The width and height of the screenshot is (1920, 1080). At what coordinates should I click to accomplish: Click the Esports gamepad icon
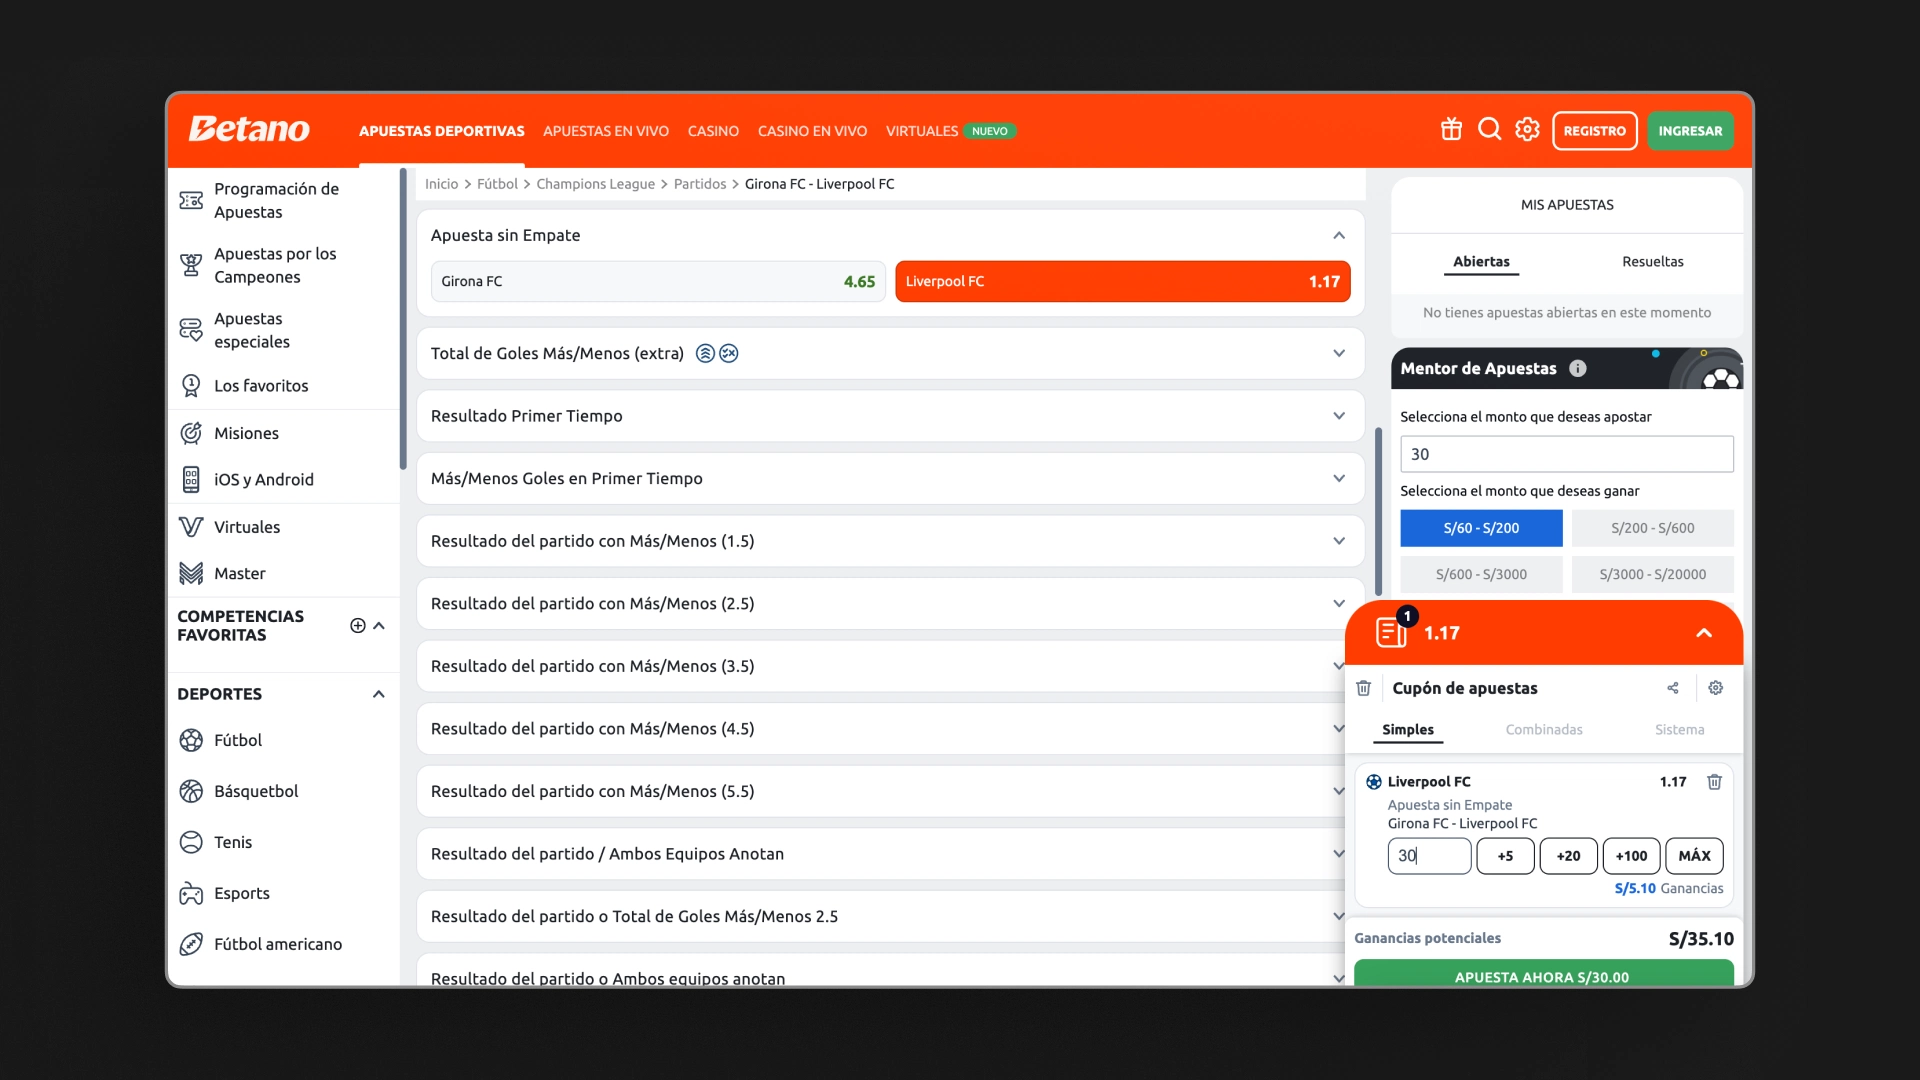191,893
